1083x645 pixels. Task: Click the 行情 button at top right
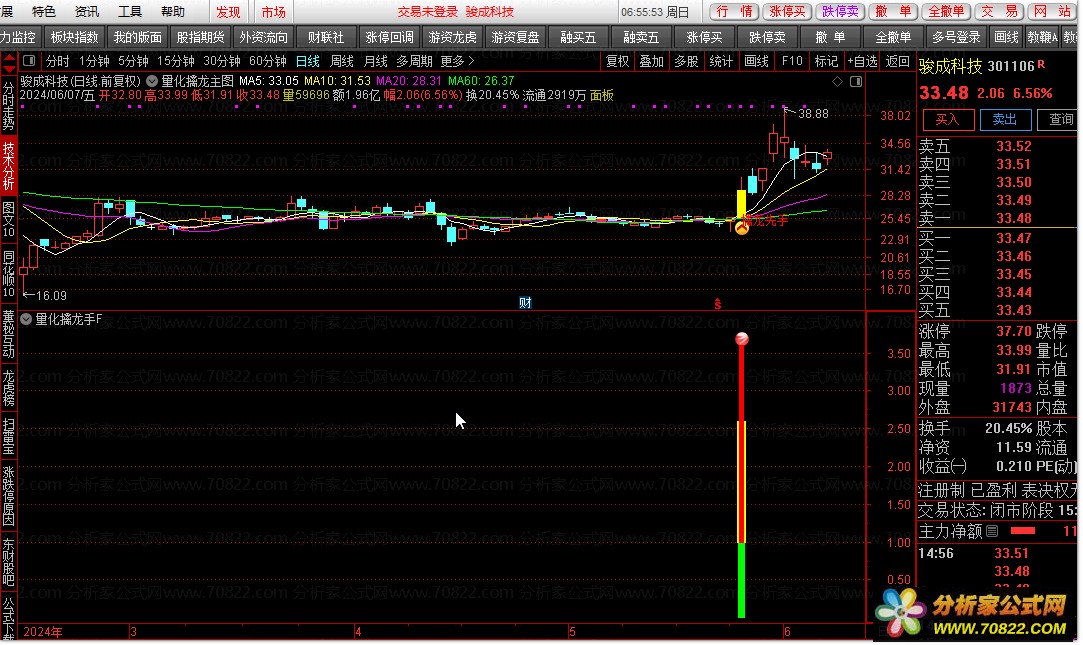pos(734,12)
